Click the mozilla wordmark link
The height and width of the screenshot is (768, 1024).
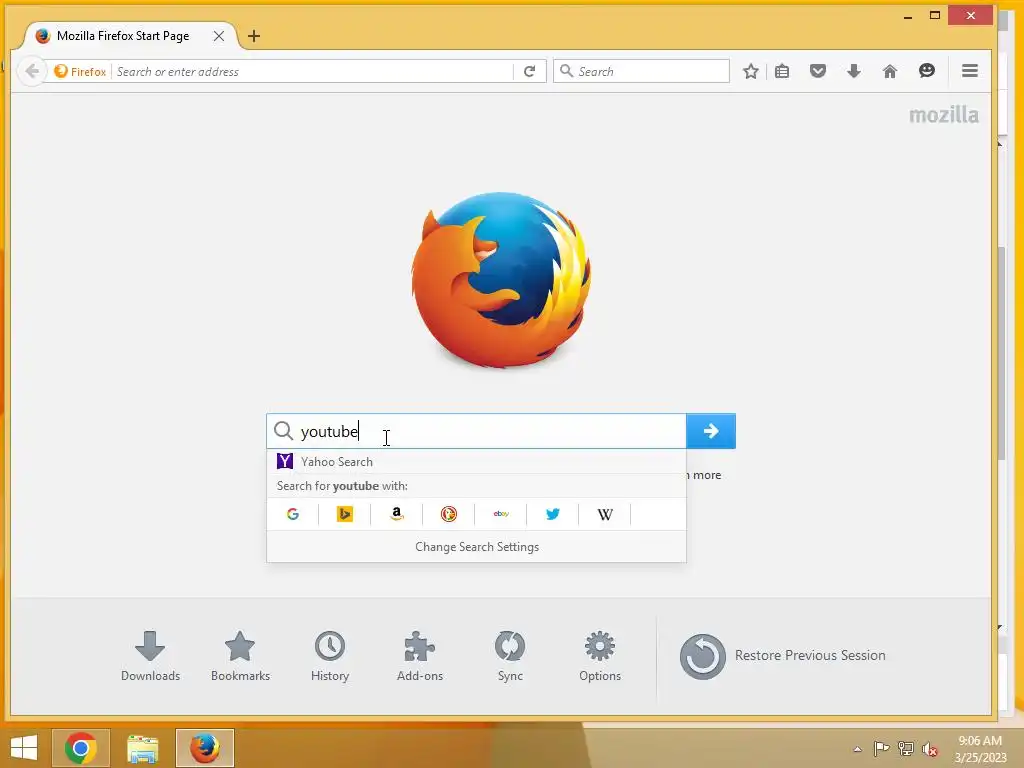pos(944,115)
